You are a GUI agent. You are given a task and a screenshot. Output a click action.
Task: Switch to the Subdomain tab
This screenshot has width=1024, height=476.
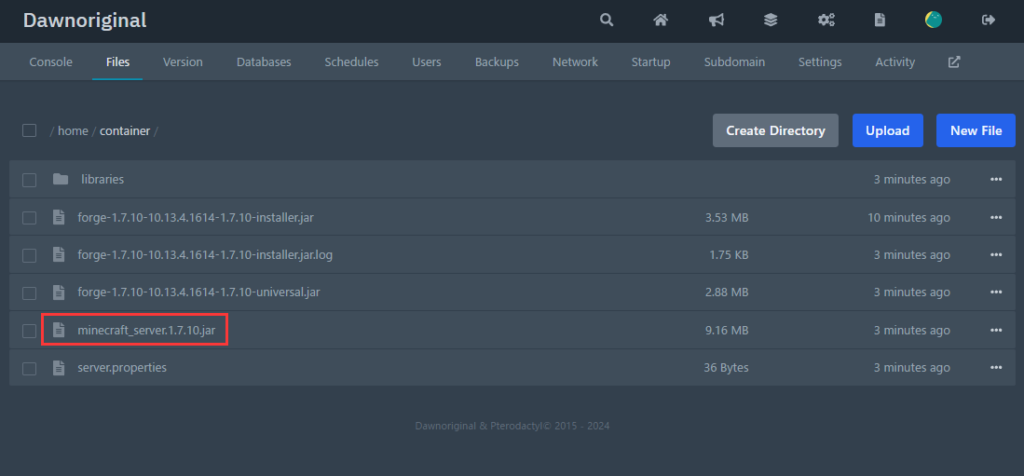click(x=735, y=62)
